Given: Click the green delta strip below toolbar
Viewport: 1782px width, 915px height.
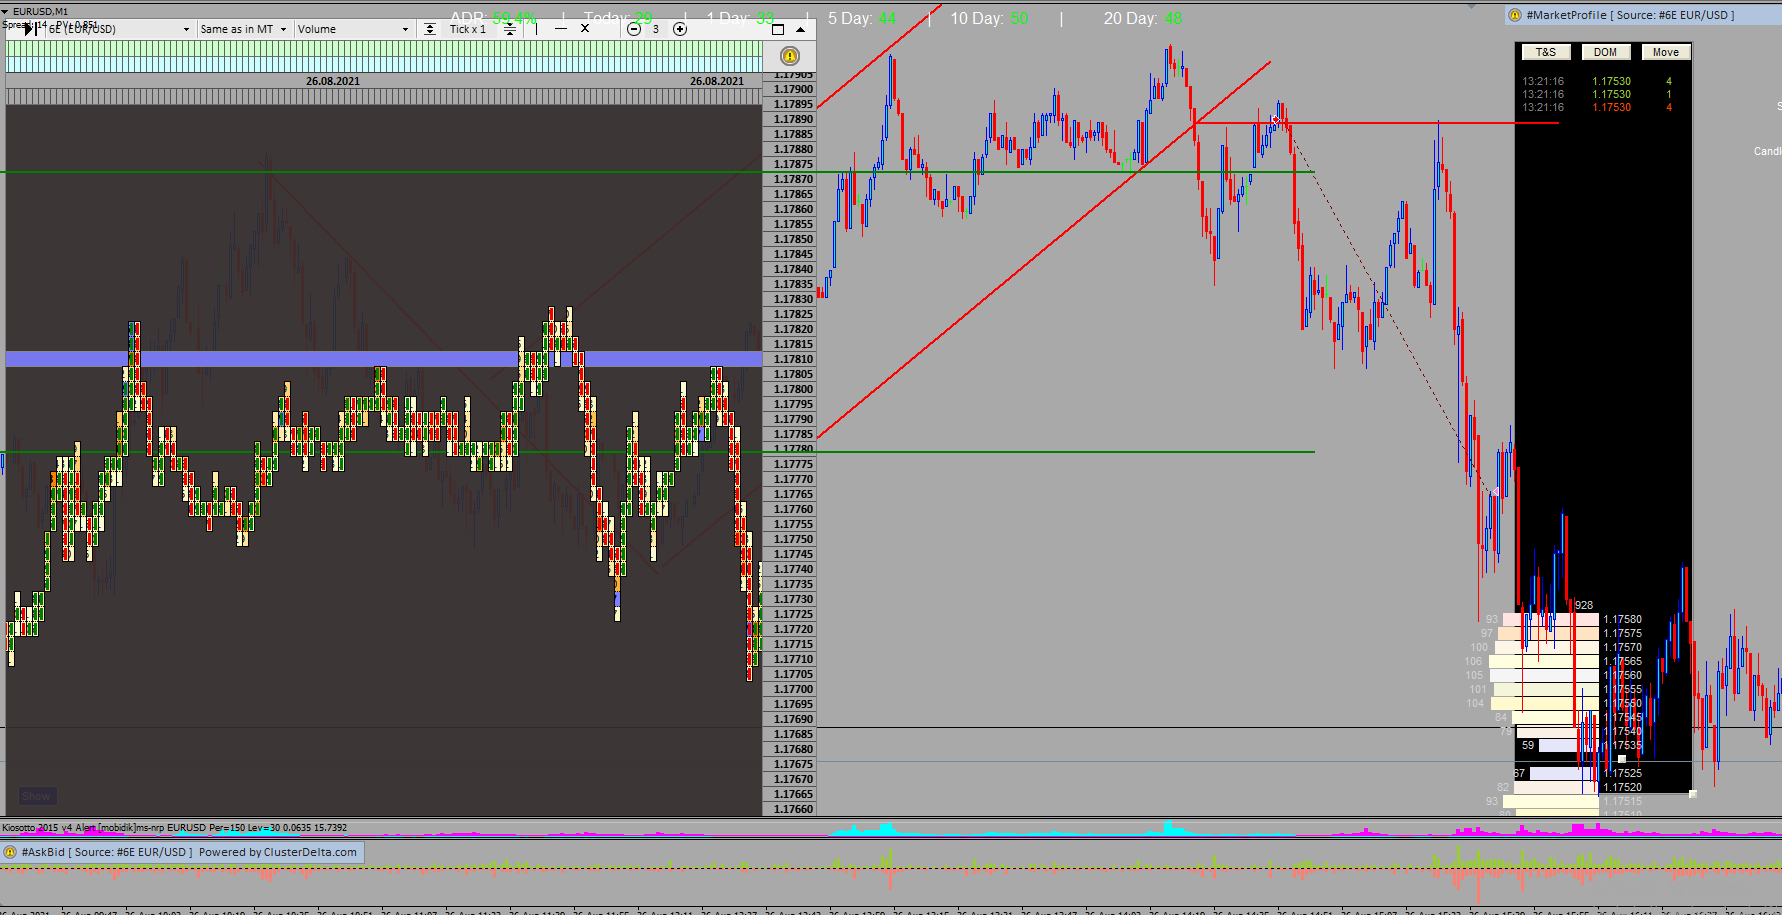Looking at the screenshot, I should click(384, 49).
